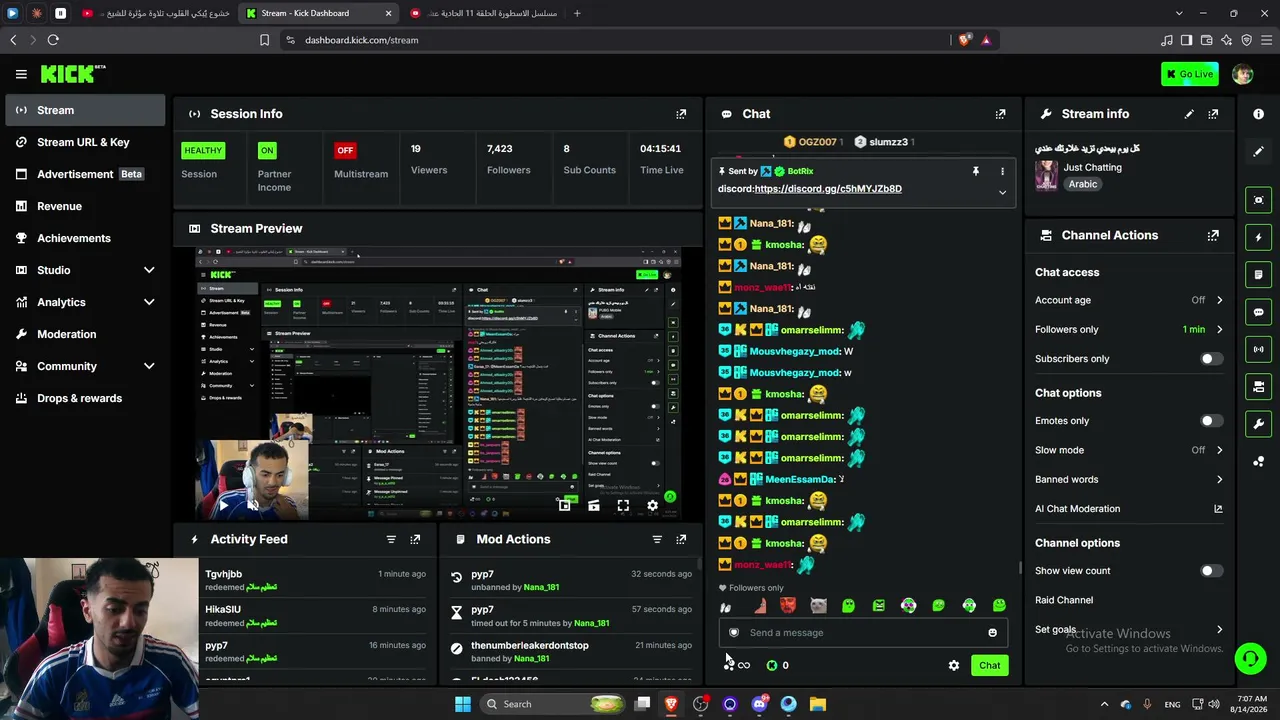Enter fullscreen in the stream preview

(623, 506)
